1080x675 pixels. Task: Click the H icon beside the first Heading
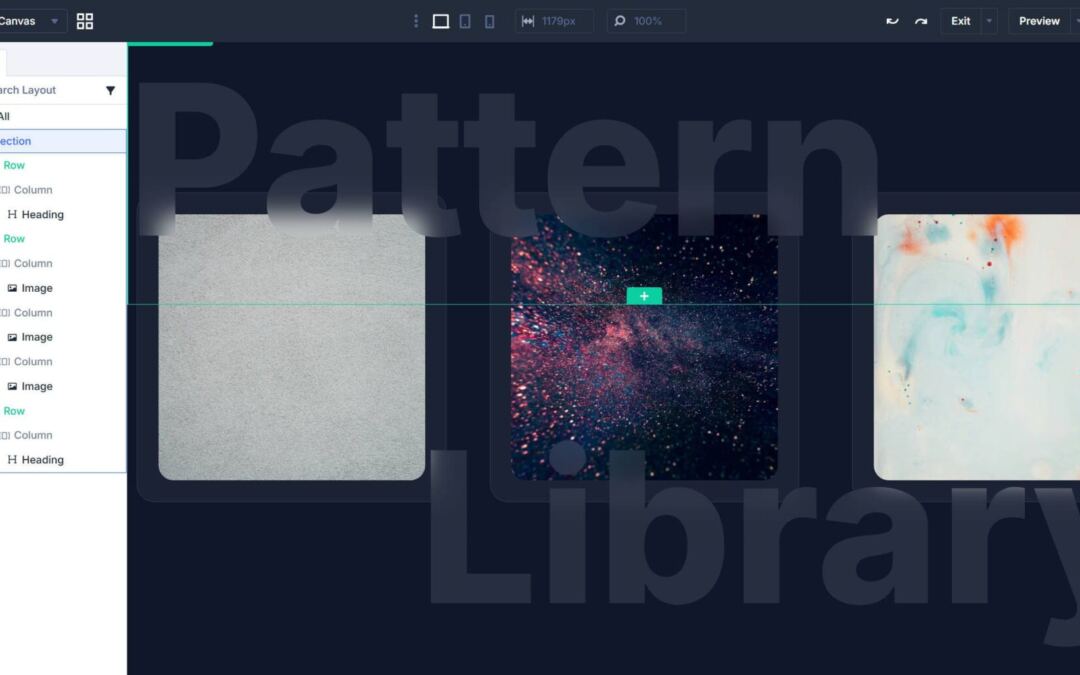pyautogui.click(x=13, y=214)
